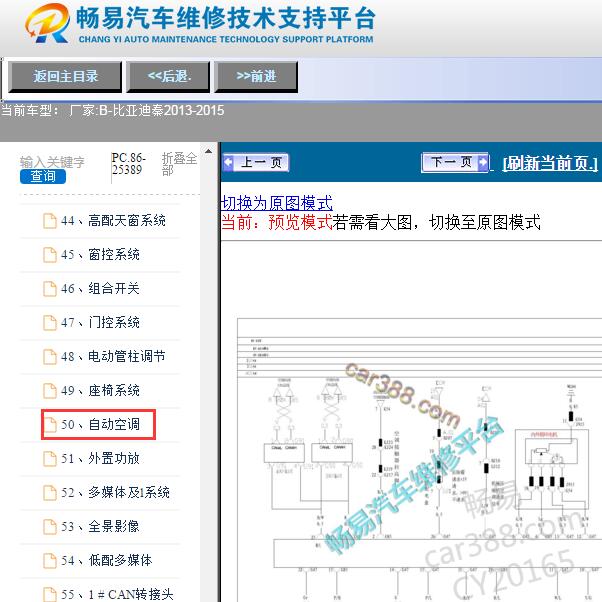Click document icon beside 48、电动管柱调节
The image size is (602, 602).
50,357
